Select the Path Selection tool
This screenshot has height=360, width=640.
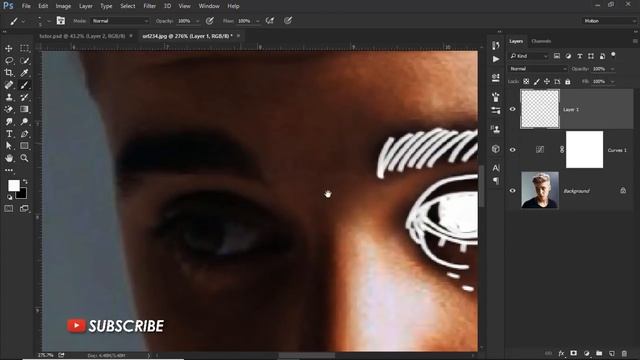pos(9,146)
